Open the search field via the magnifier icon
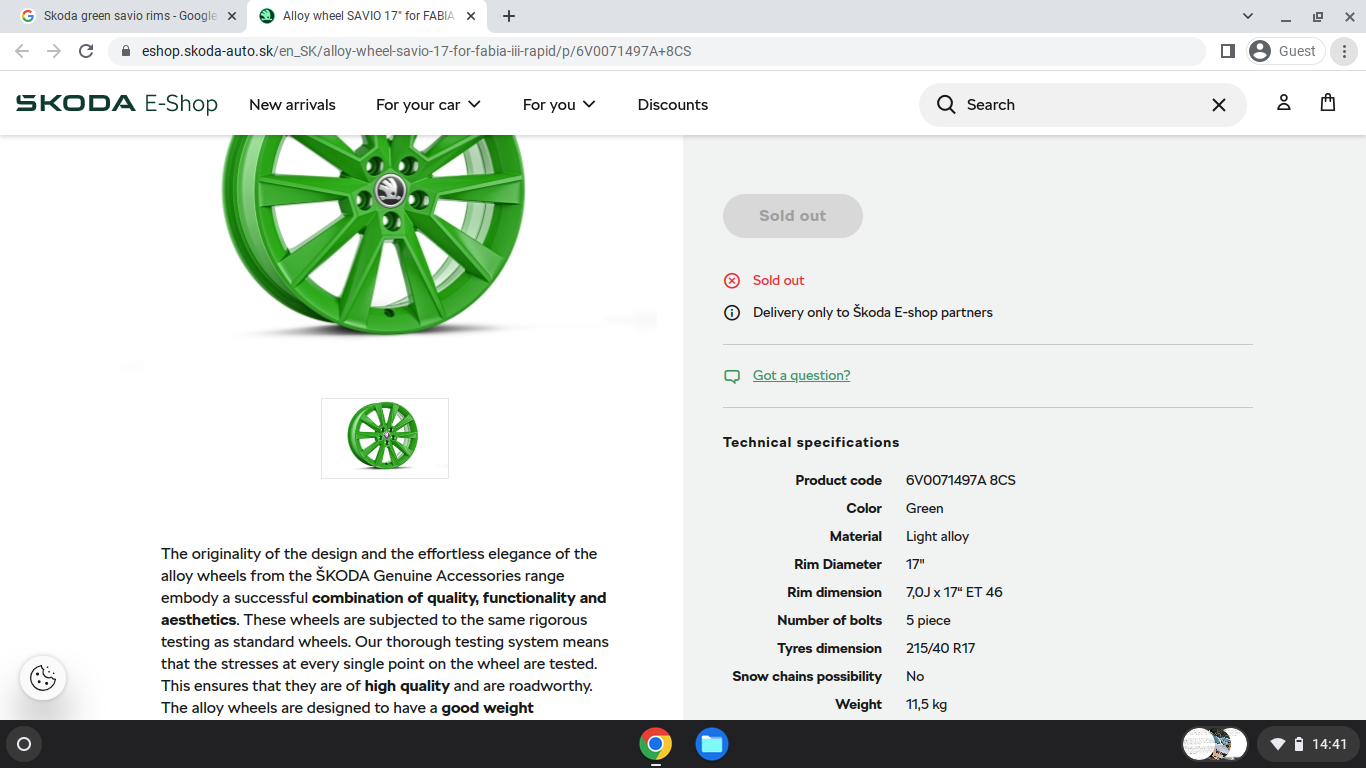The image size is (1366, 768). (945, 104)
